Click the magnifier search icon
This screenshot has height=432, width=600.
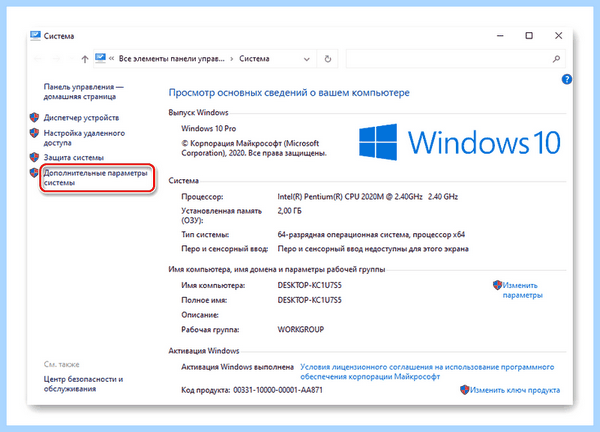click(556, 59)
